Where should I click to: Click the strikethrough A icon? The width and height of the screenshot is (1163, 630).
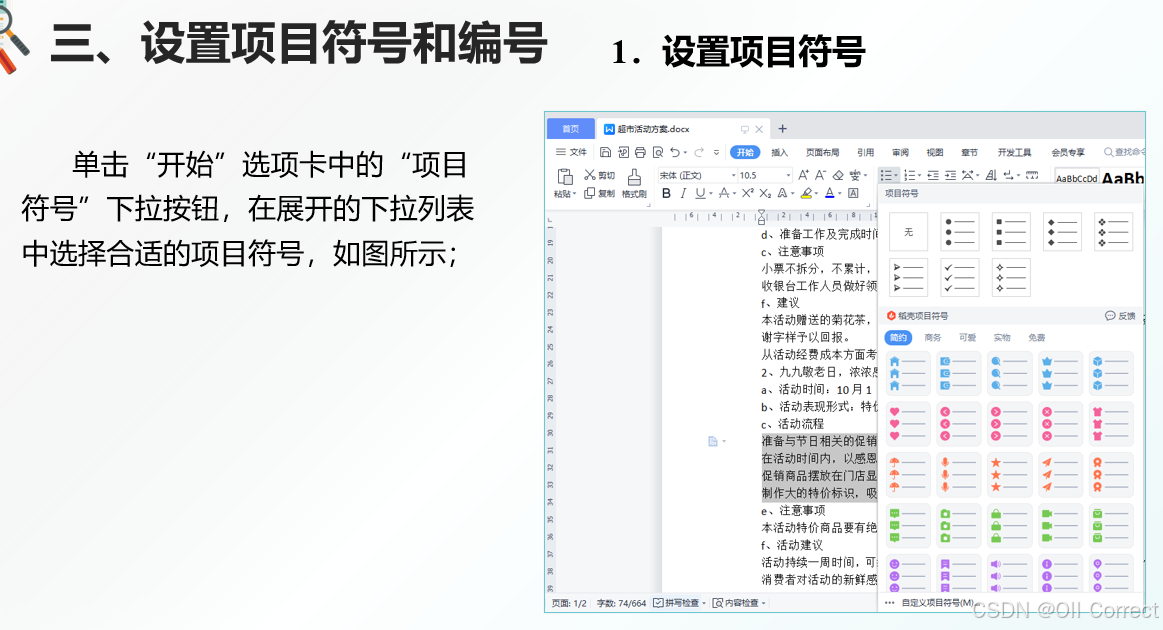723,193
